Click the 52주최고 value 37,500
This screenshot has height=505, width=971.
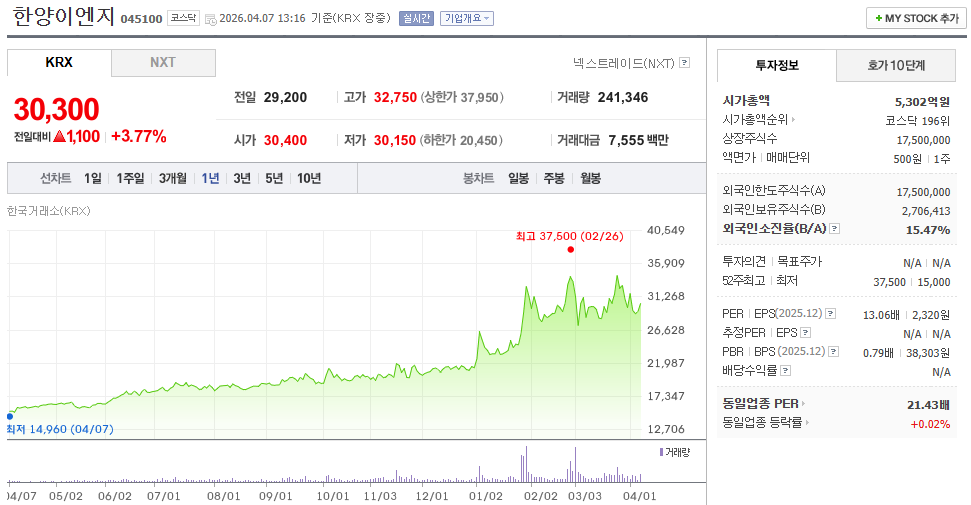(889, 282)
